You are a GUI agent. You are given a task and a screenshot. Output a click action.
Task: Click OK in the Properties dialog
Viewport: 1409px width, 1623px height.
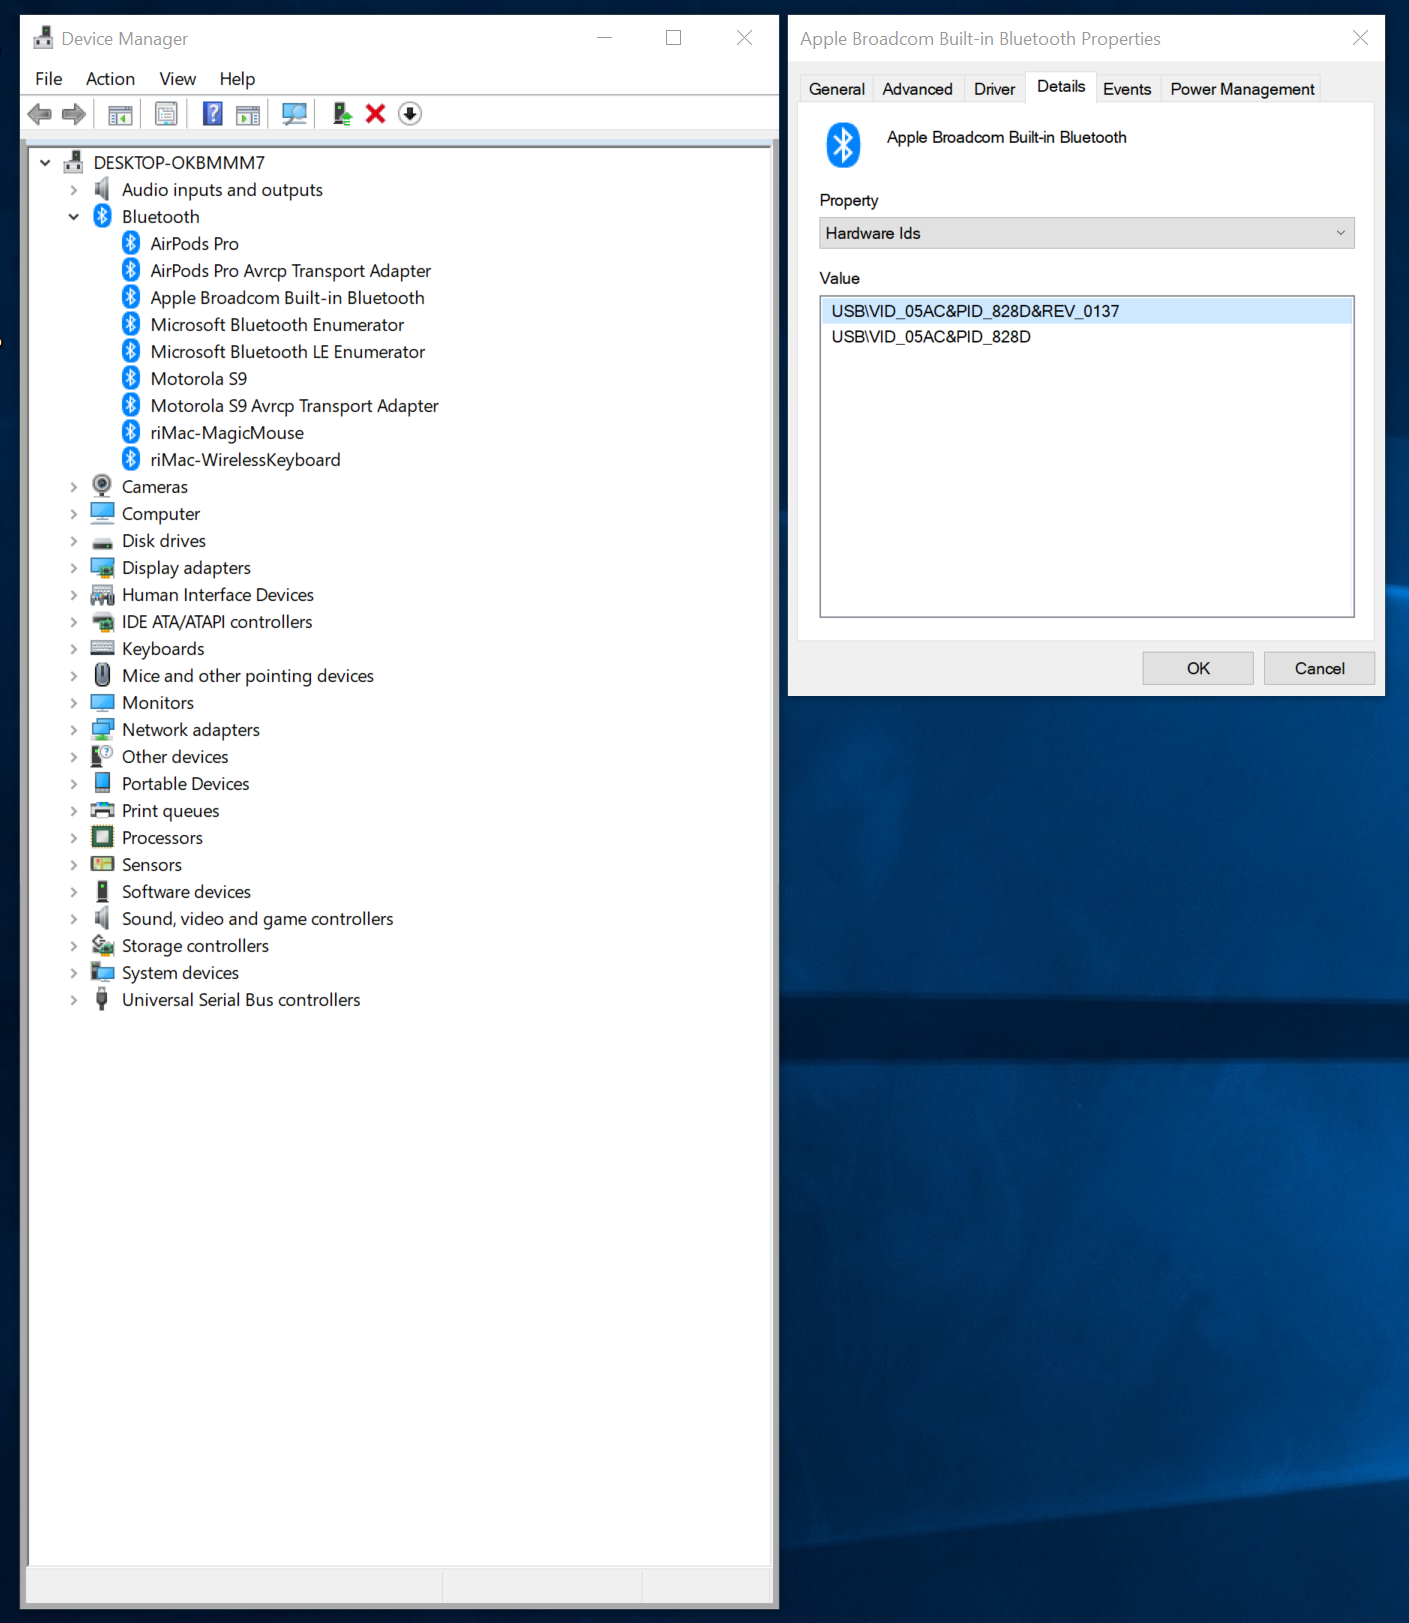pyautogui.click(x=1198, y=668)
